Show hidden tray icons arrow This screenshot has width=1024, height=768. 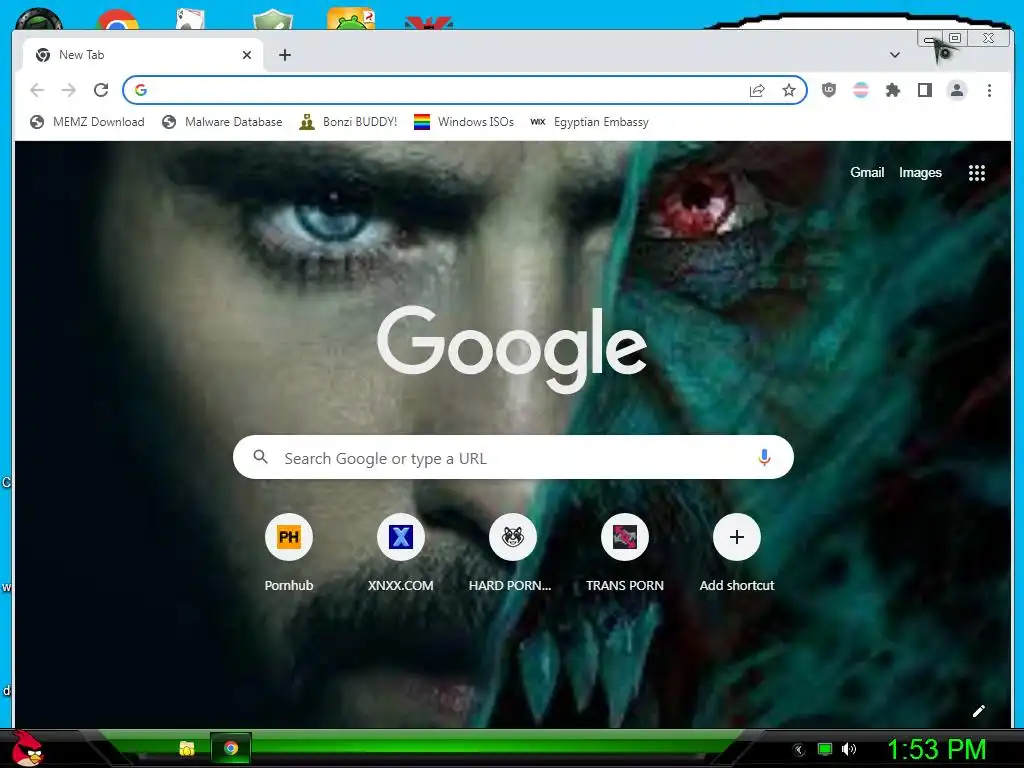click(x=798, y=750)
